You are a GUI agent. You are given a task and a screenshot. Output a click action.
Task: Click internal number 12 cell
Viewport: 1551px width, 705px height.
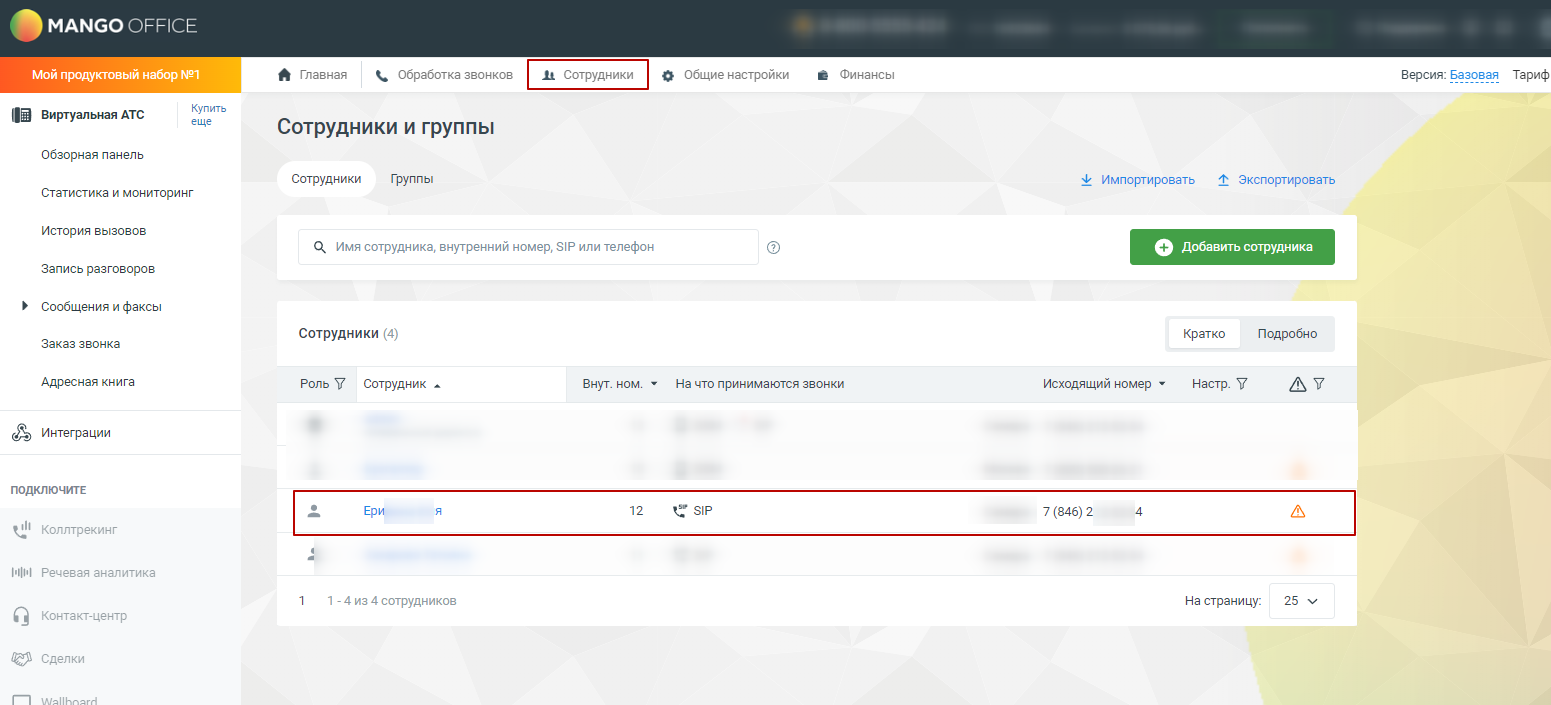coord(636,511)
